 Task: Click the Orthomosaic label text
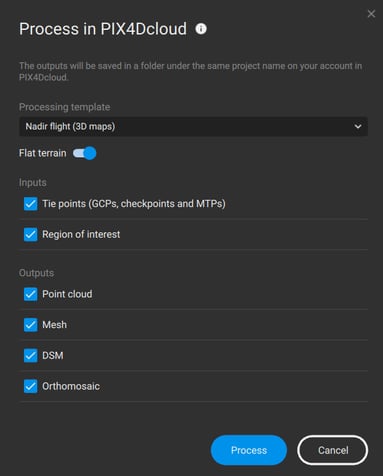[x=71, y=386]
